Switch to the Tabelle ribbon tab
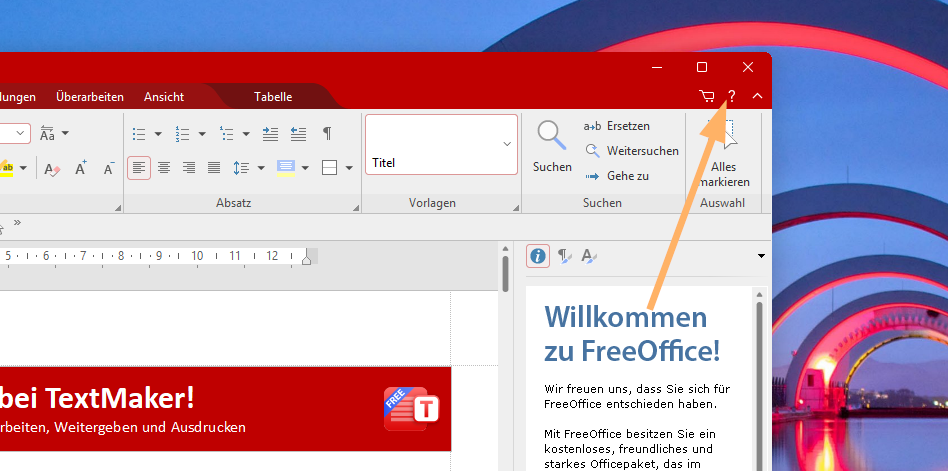This screenshot has height=471, width=948. [273, 97]
